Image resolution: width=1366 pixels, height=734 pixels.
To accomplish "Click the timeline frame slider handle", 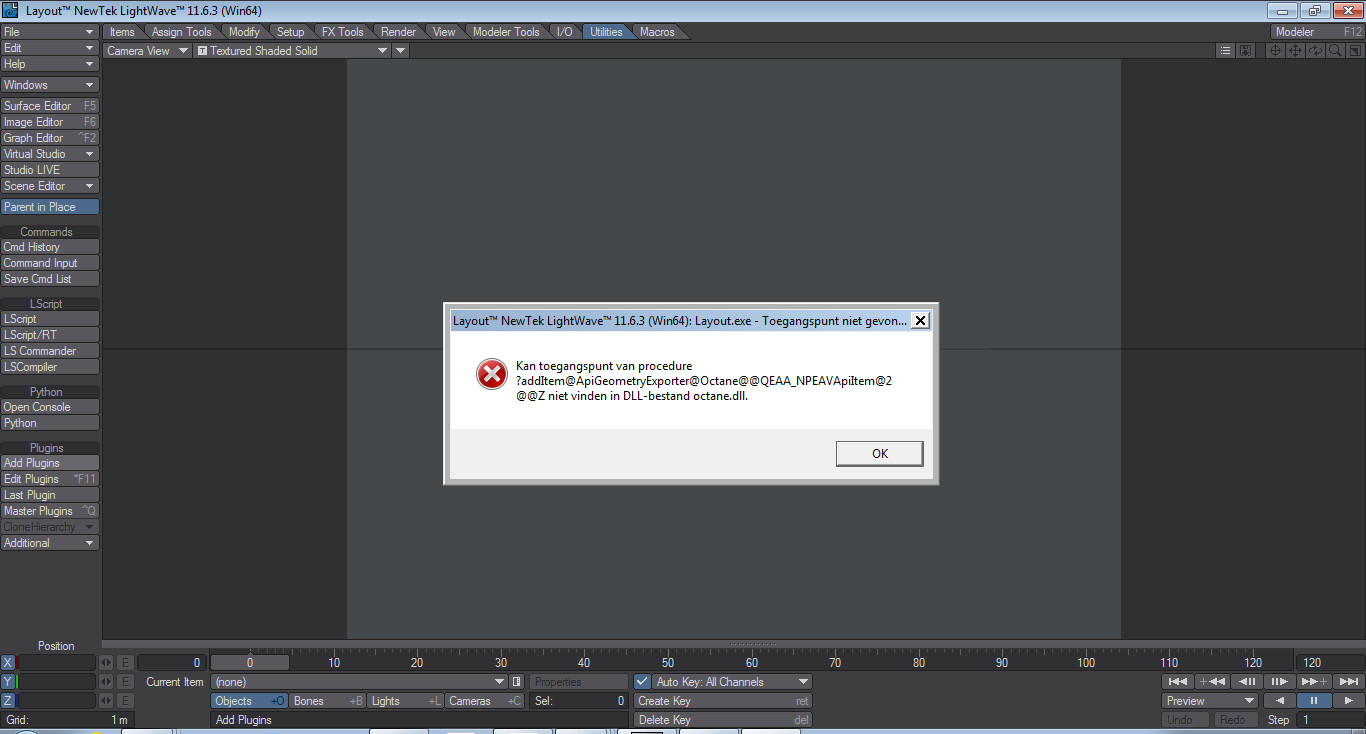I will [250, 662].
